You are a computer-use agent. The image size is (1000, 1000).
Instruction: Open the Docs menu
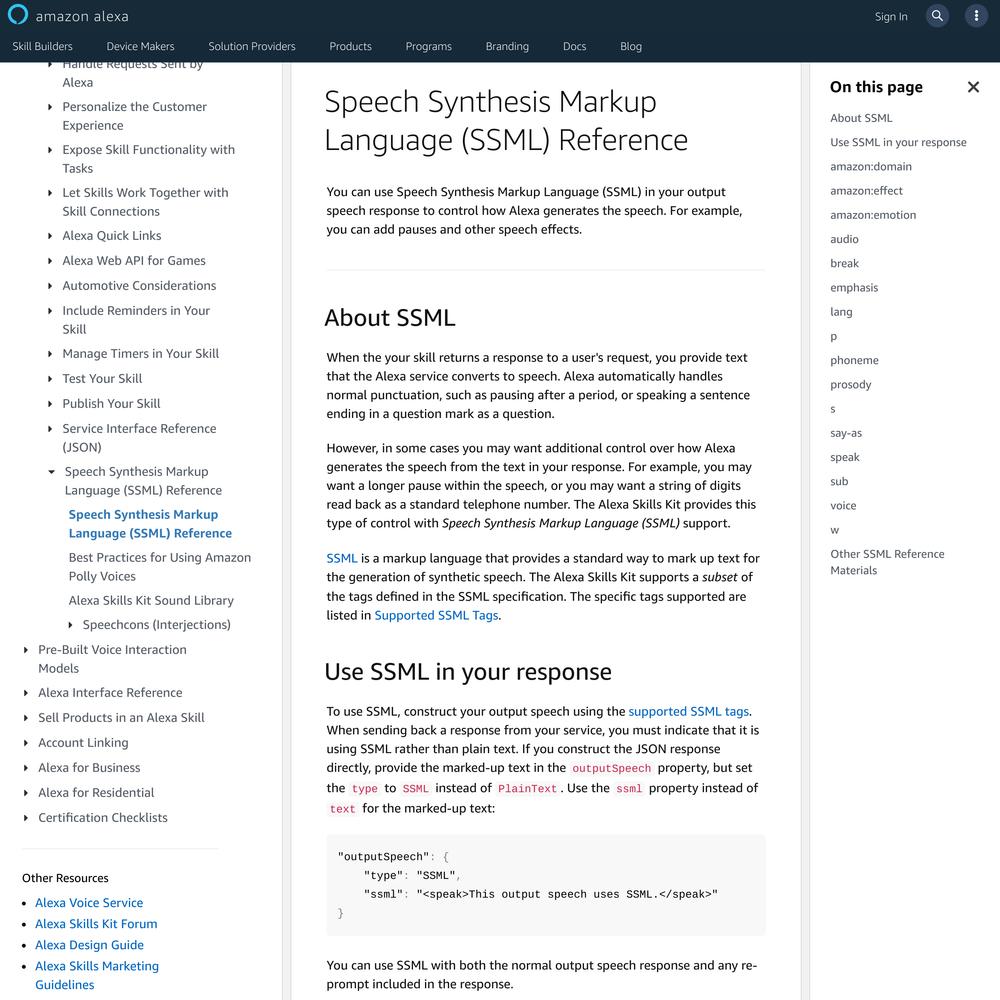(574, 46)
